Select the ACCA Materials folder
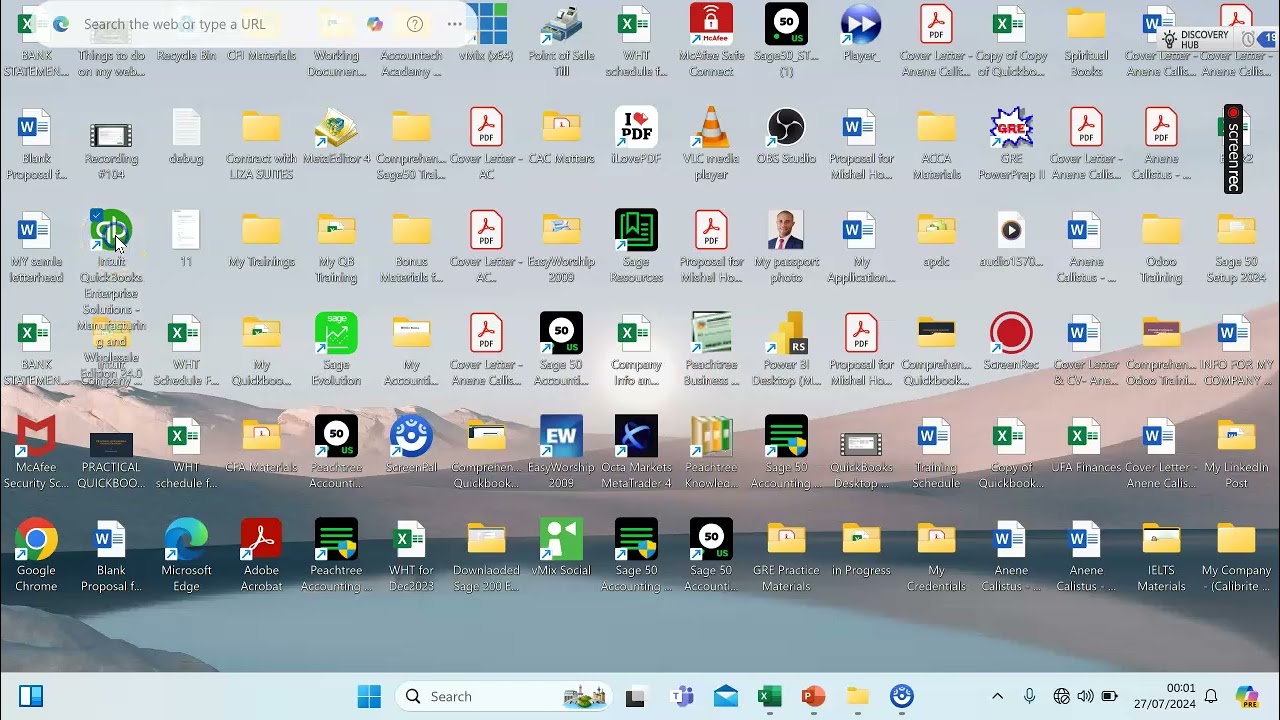This screenshot has height=720, width=1280. click(936, 144)
